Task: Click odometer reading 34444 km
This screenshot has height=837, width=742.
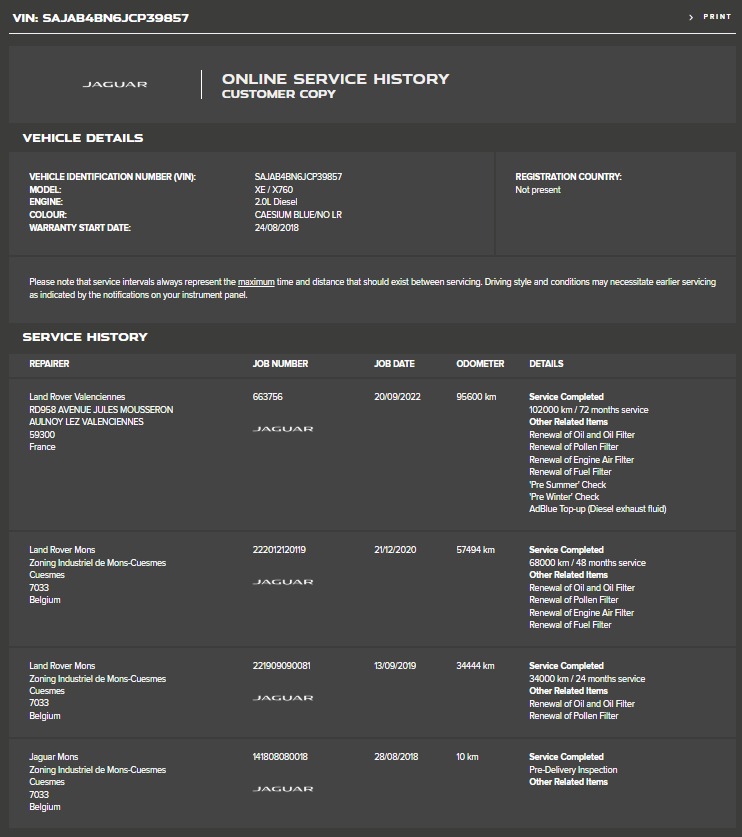Action: [x=475, y=666]
